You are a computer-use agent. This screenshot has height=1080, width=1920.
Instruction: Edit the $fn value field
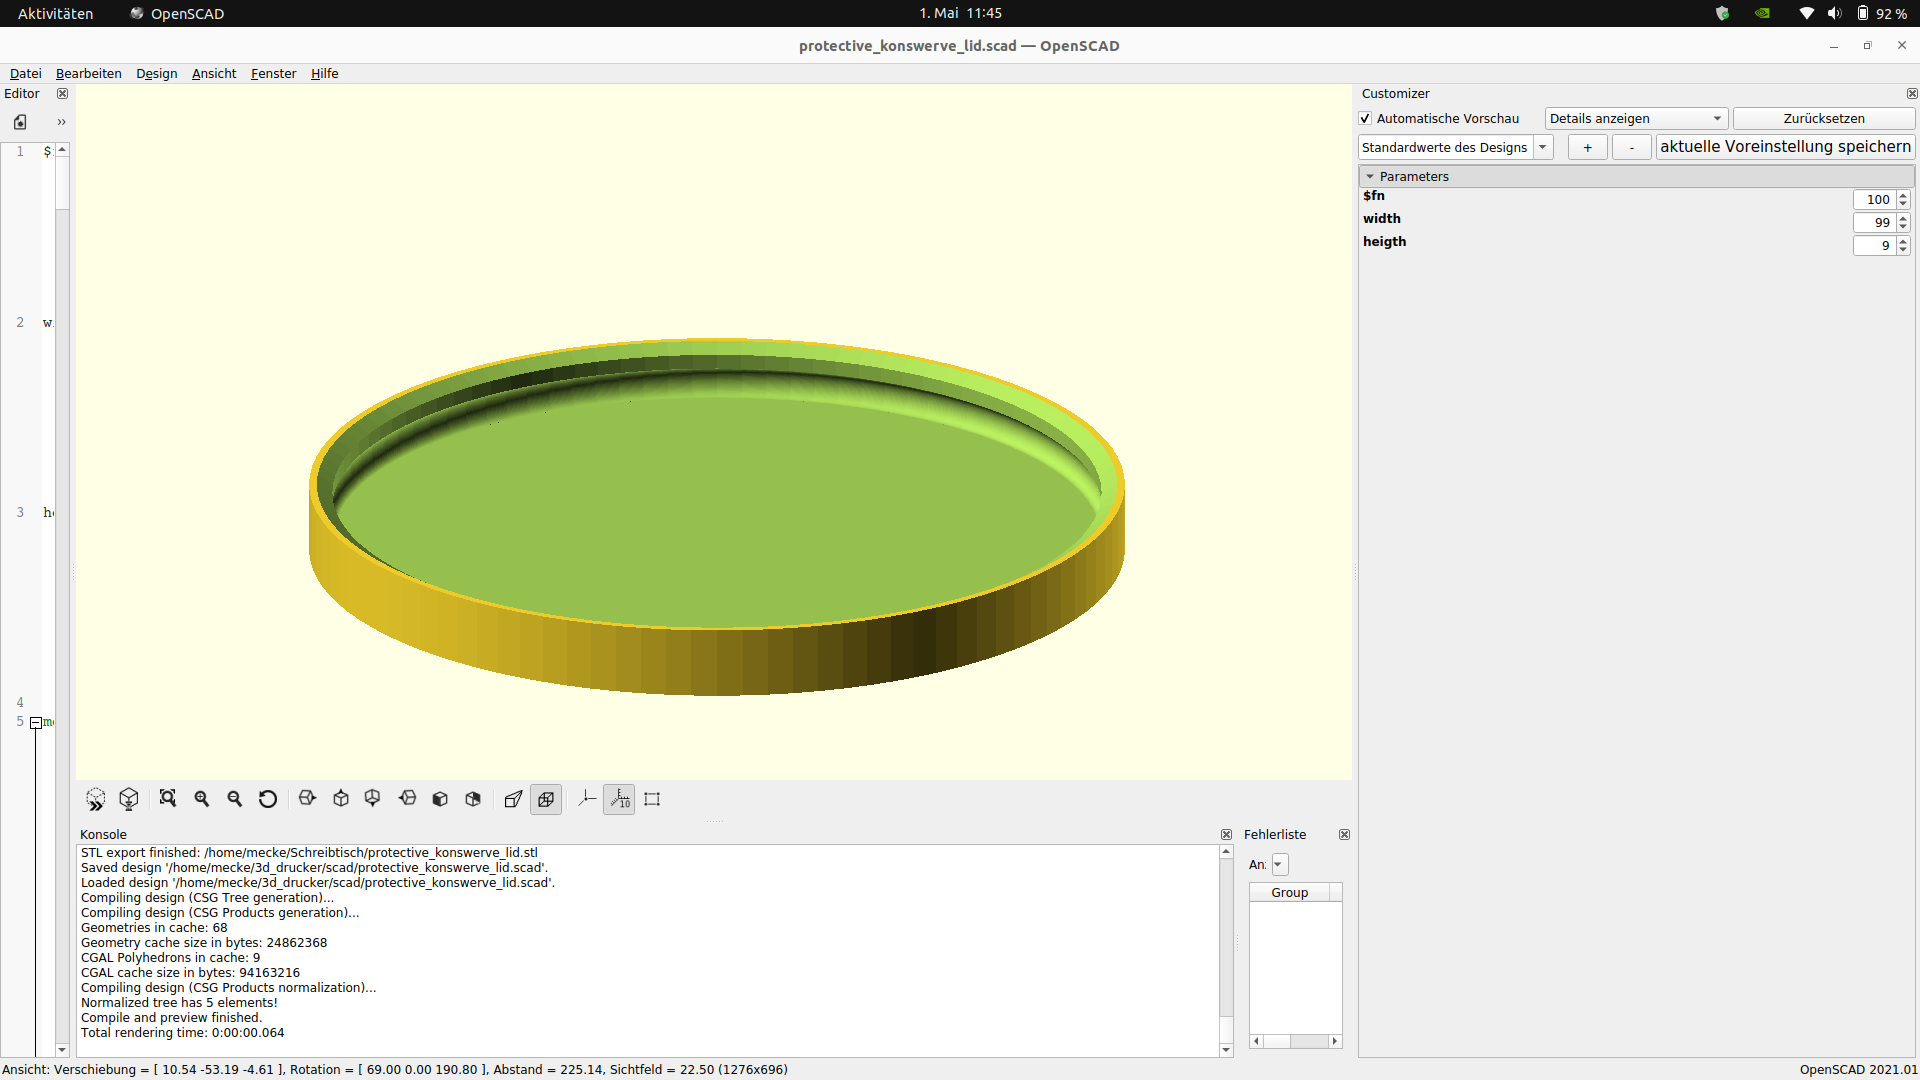(x=1874, y=199)
